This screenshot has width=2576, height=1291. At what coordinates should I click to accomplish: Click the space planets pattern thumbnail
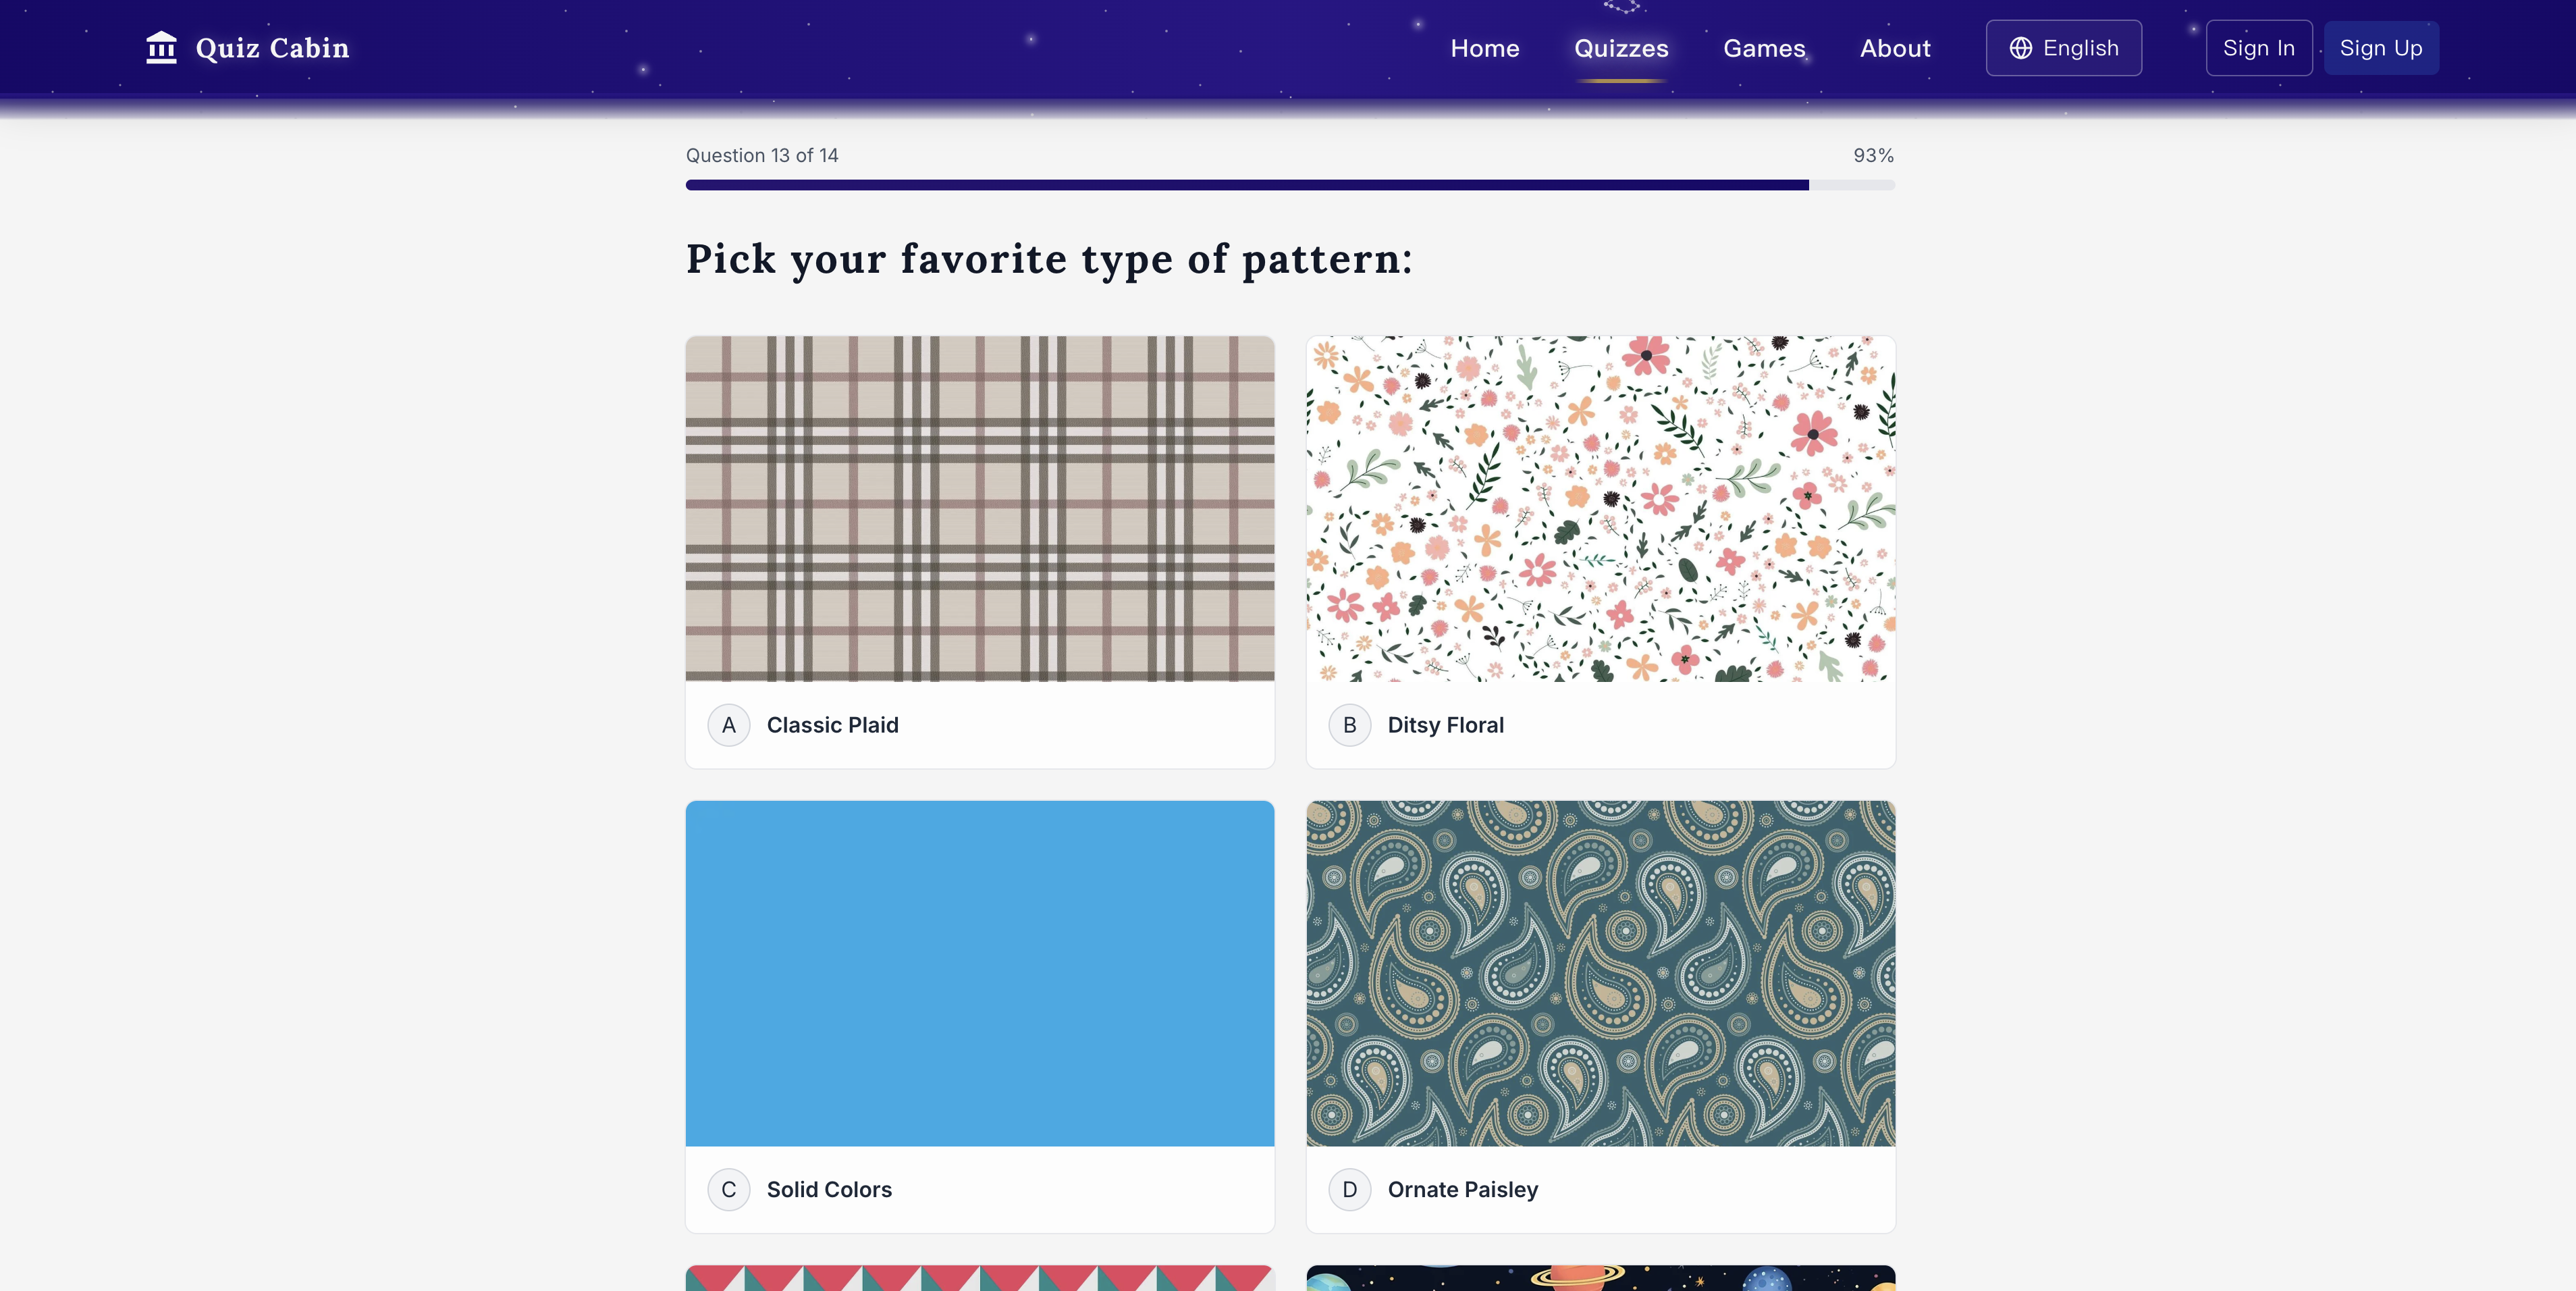(1600, 1278)
